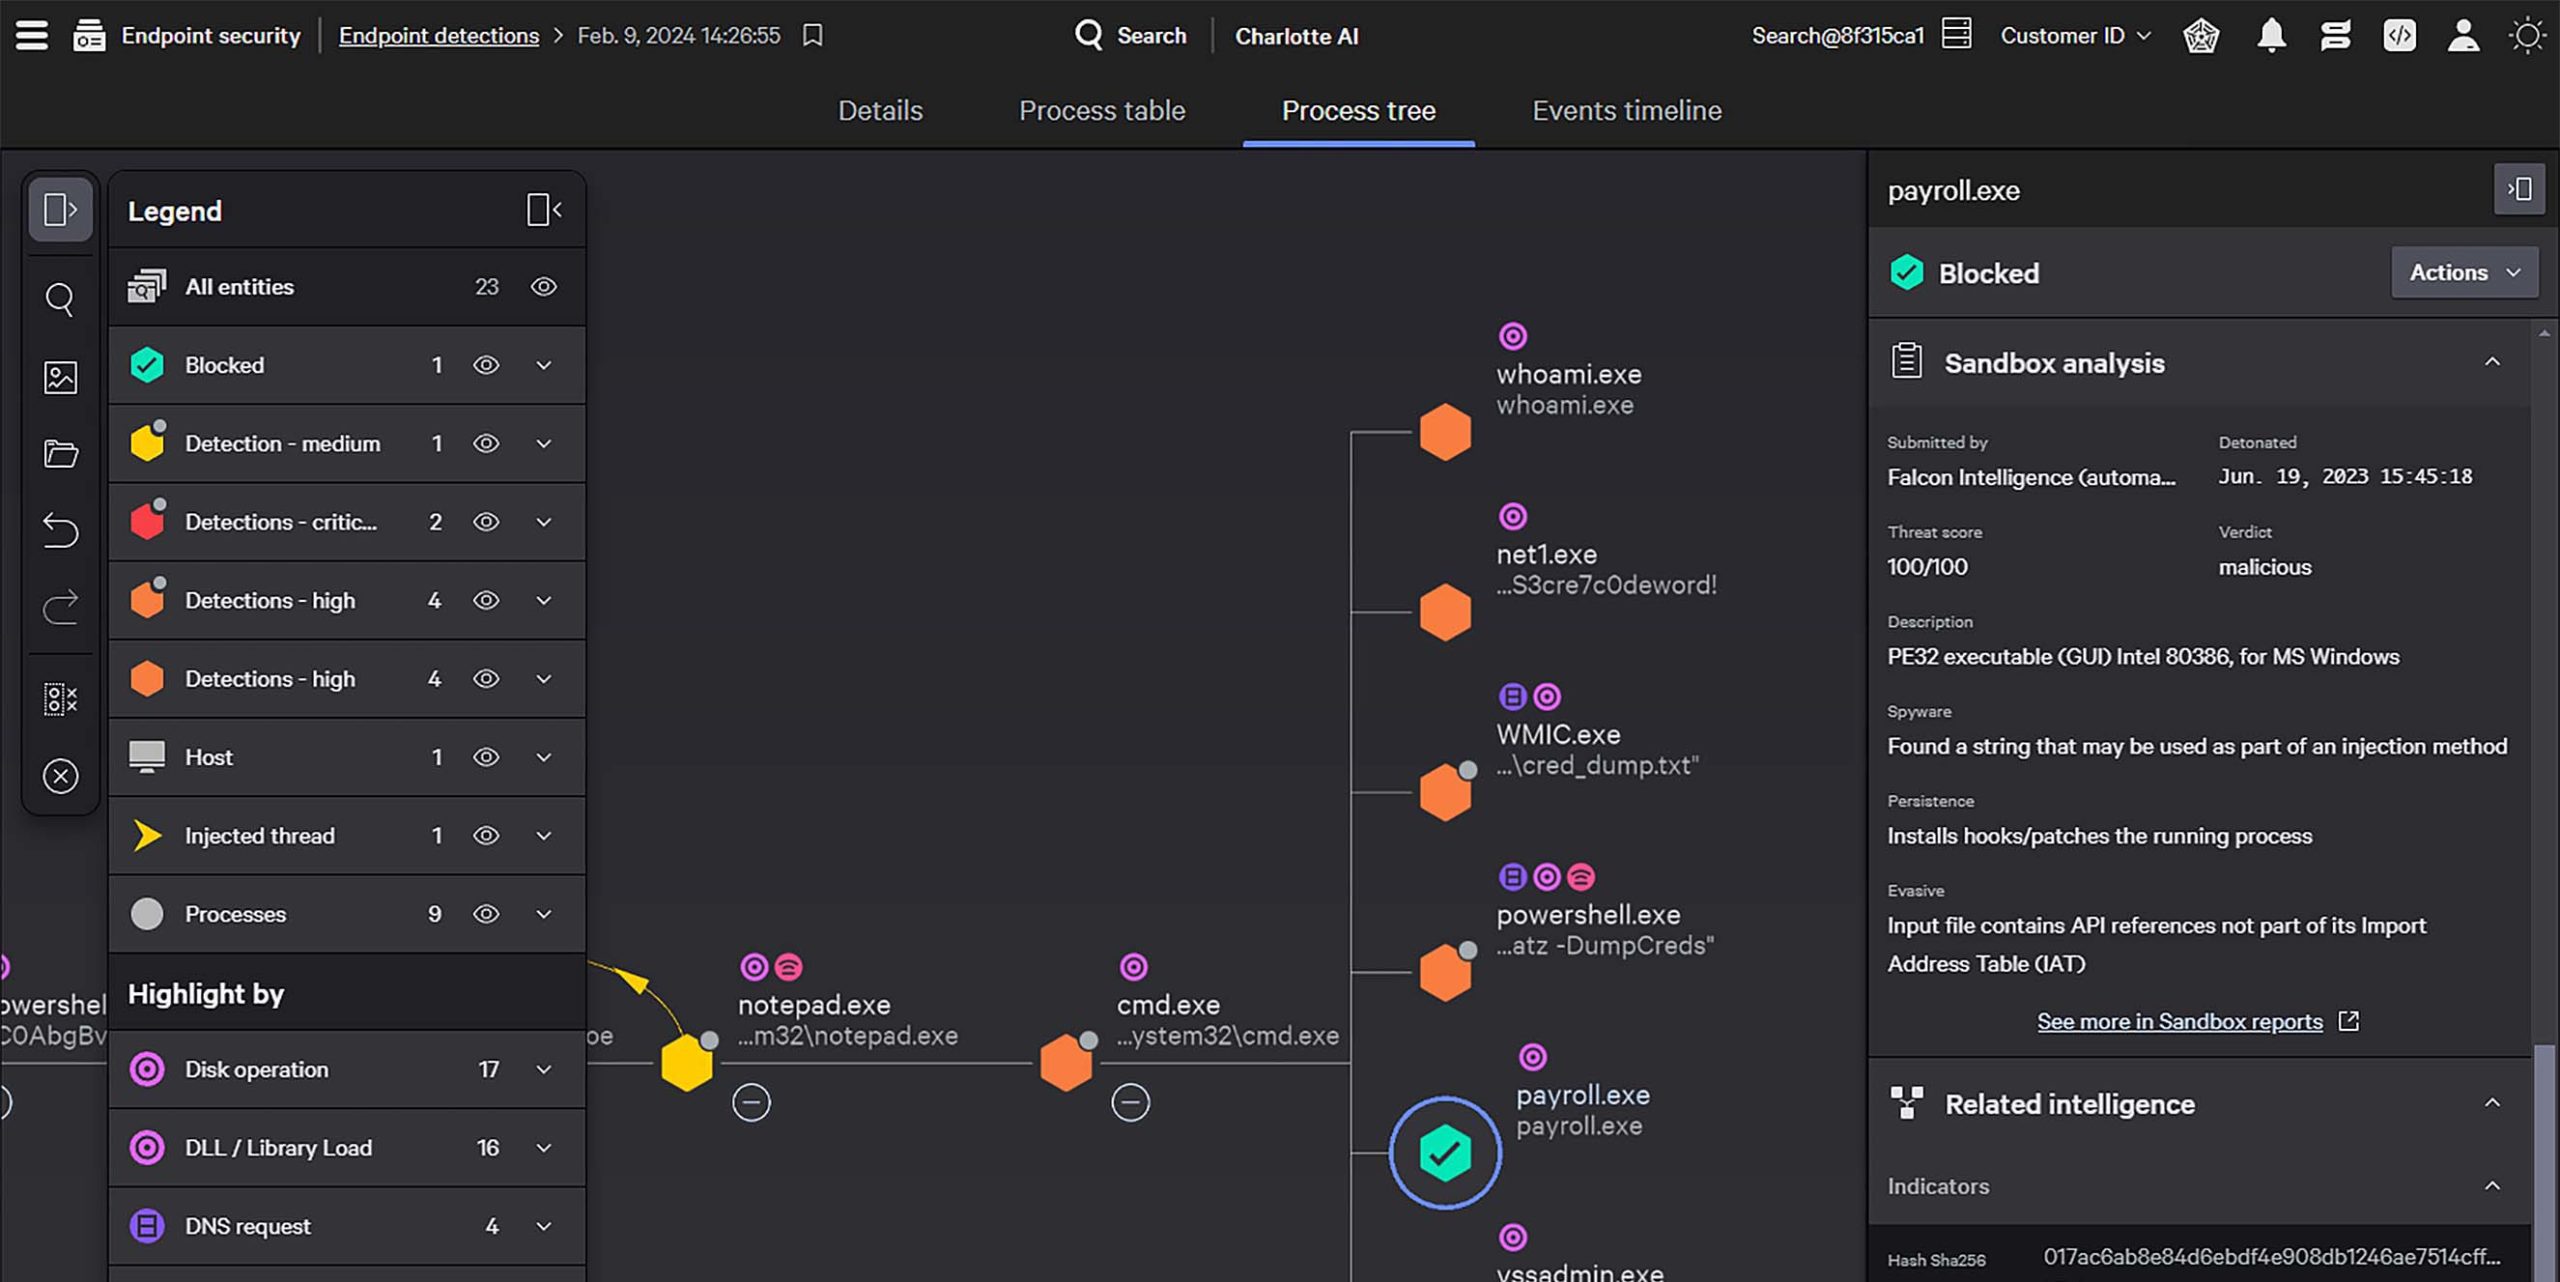Open the notifications bell
Viewport: 2560px width, 1282px height.
tap(2271, 35)
